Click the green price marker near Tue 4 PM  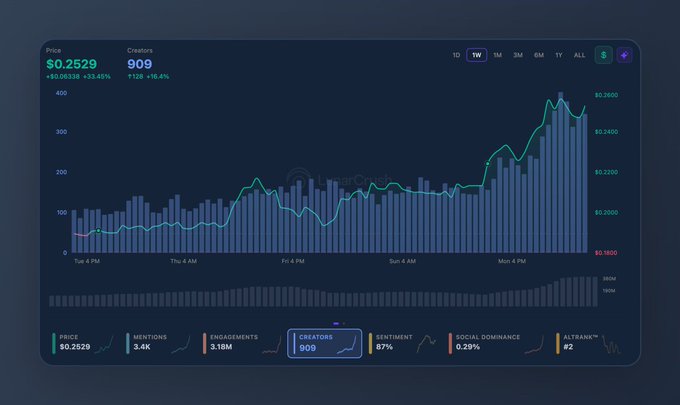(98, 231)
